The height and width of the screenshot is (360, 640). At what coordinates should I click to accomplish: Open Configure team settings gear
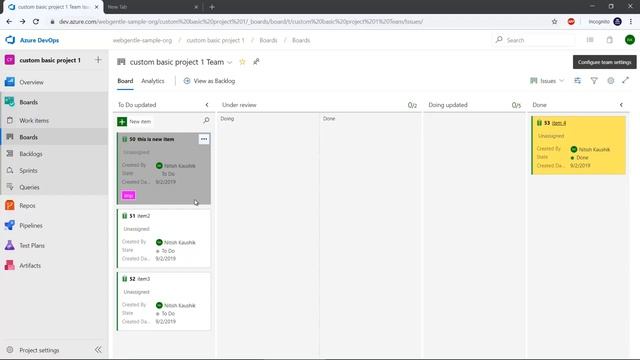point(611,81)
